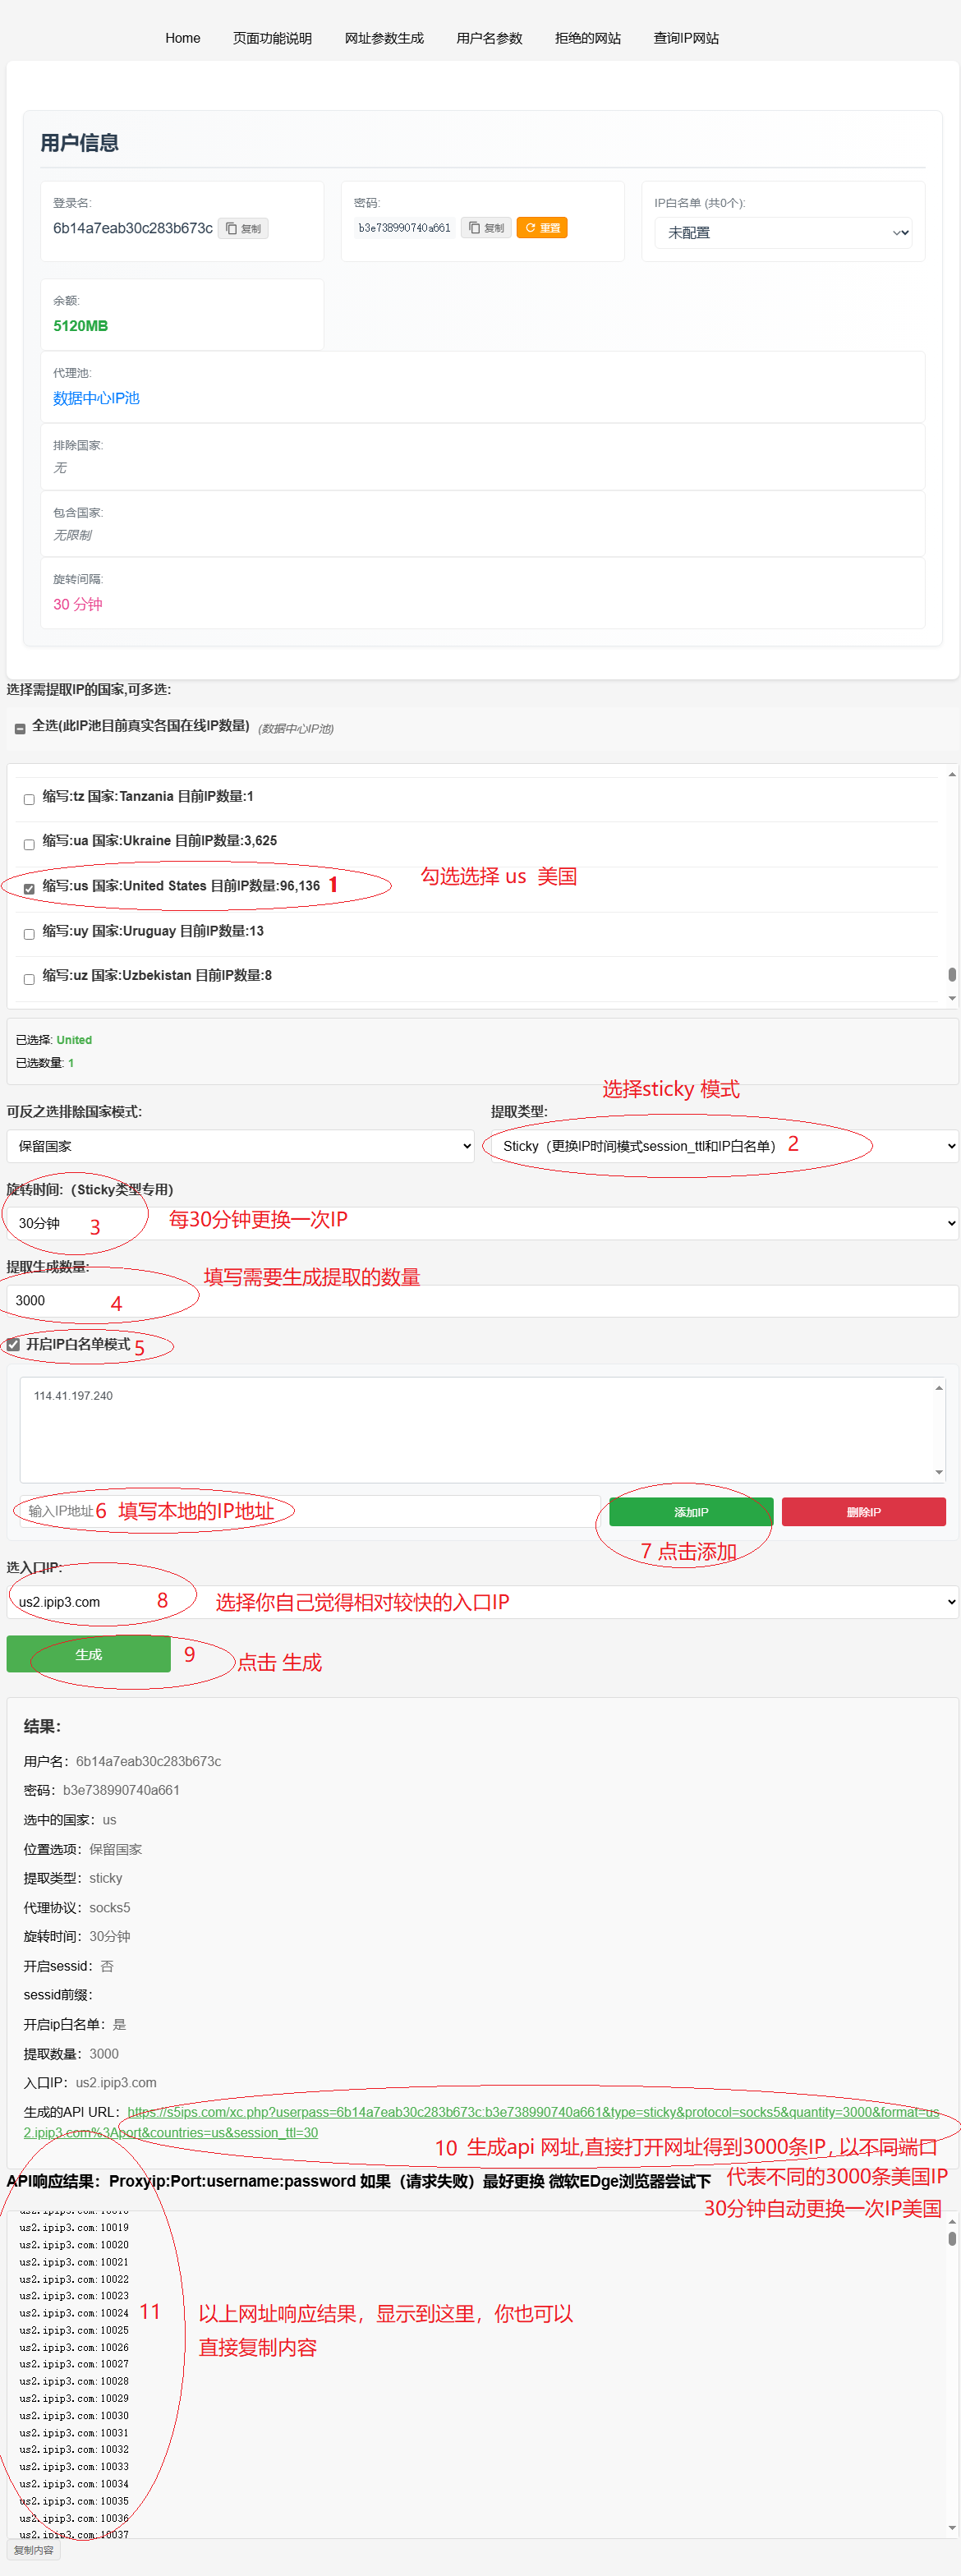Click the 输入IP地址 input field

click(310, 1510)
